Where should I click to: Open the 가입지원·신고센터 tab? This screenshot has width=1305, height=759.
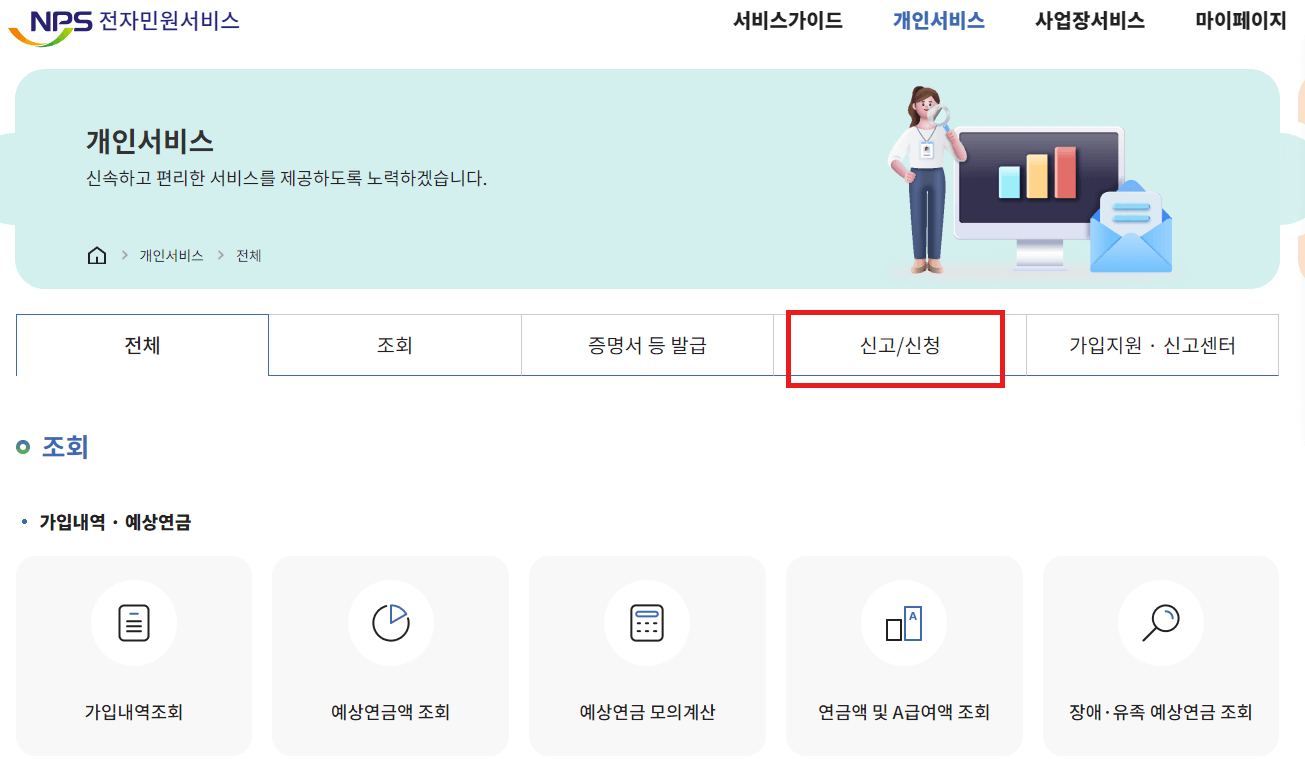coord(1151,344)
